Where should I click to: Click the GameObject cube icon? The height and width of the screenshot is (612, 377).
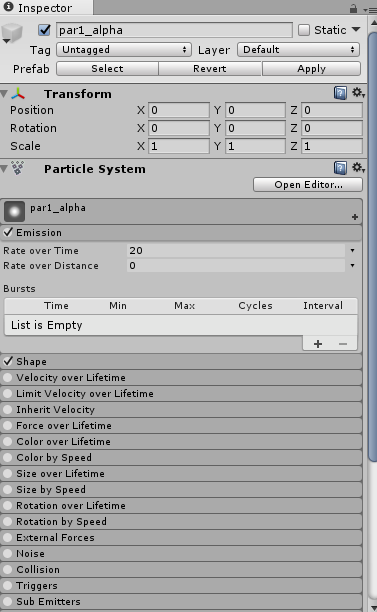pyautogui.click(x=12, y=33)
